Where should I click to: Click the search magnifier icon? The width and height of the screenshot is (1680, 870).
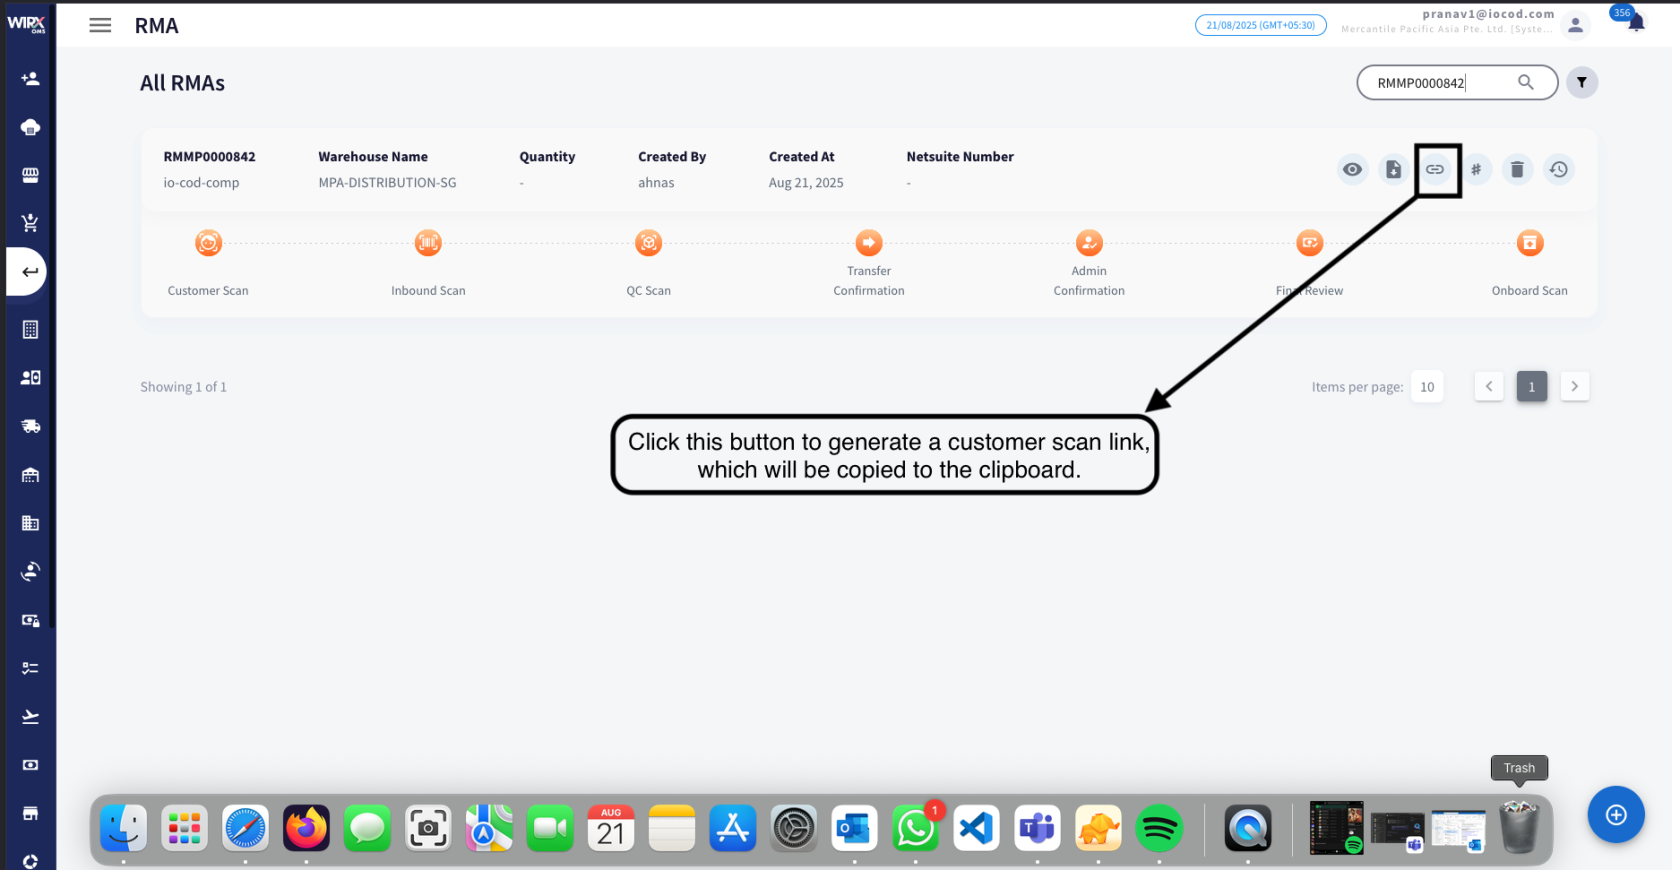pos(1526,83)
